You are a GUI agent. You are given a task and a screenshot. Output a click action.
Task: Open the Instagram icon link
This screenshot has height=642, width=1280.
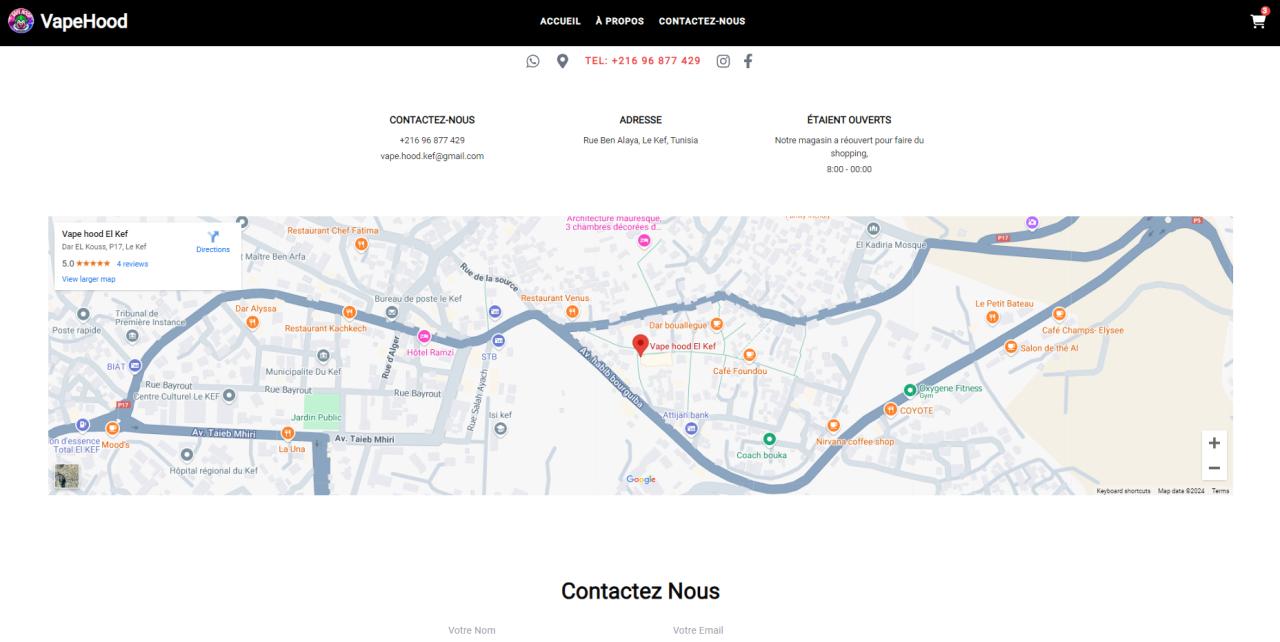point(723,61)
